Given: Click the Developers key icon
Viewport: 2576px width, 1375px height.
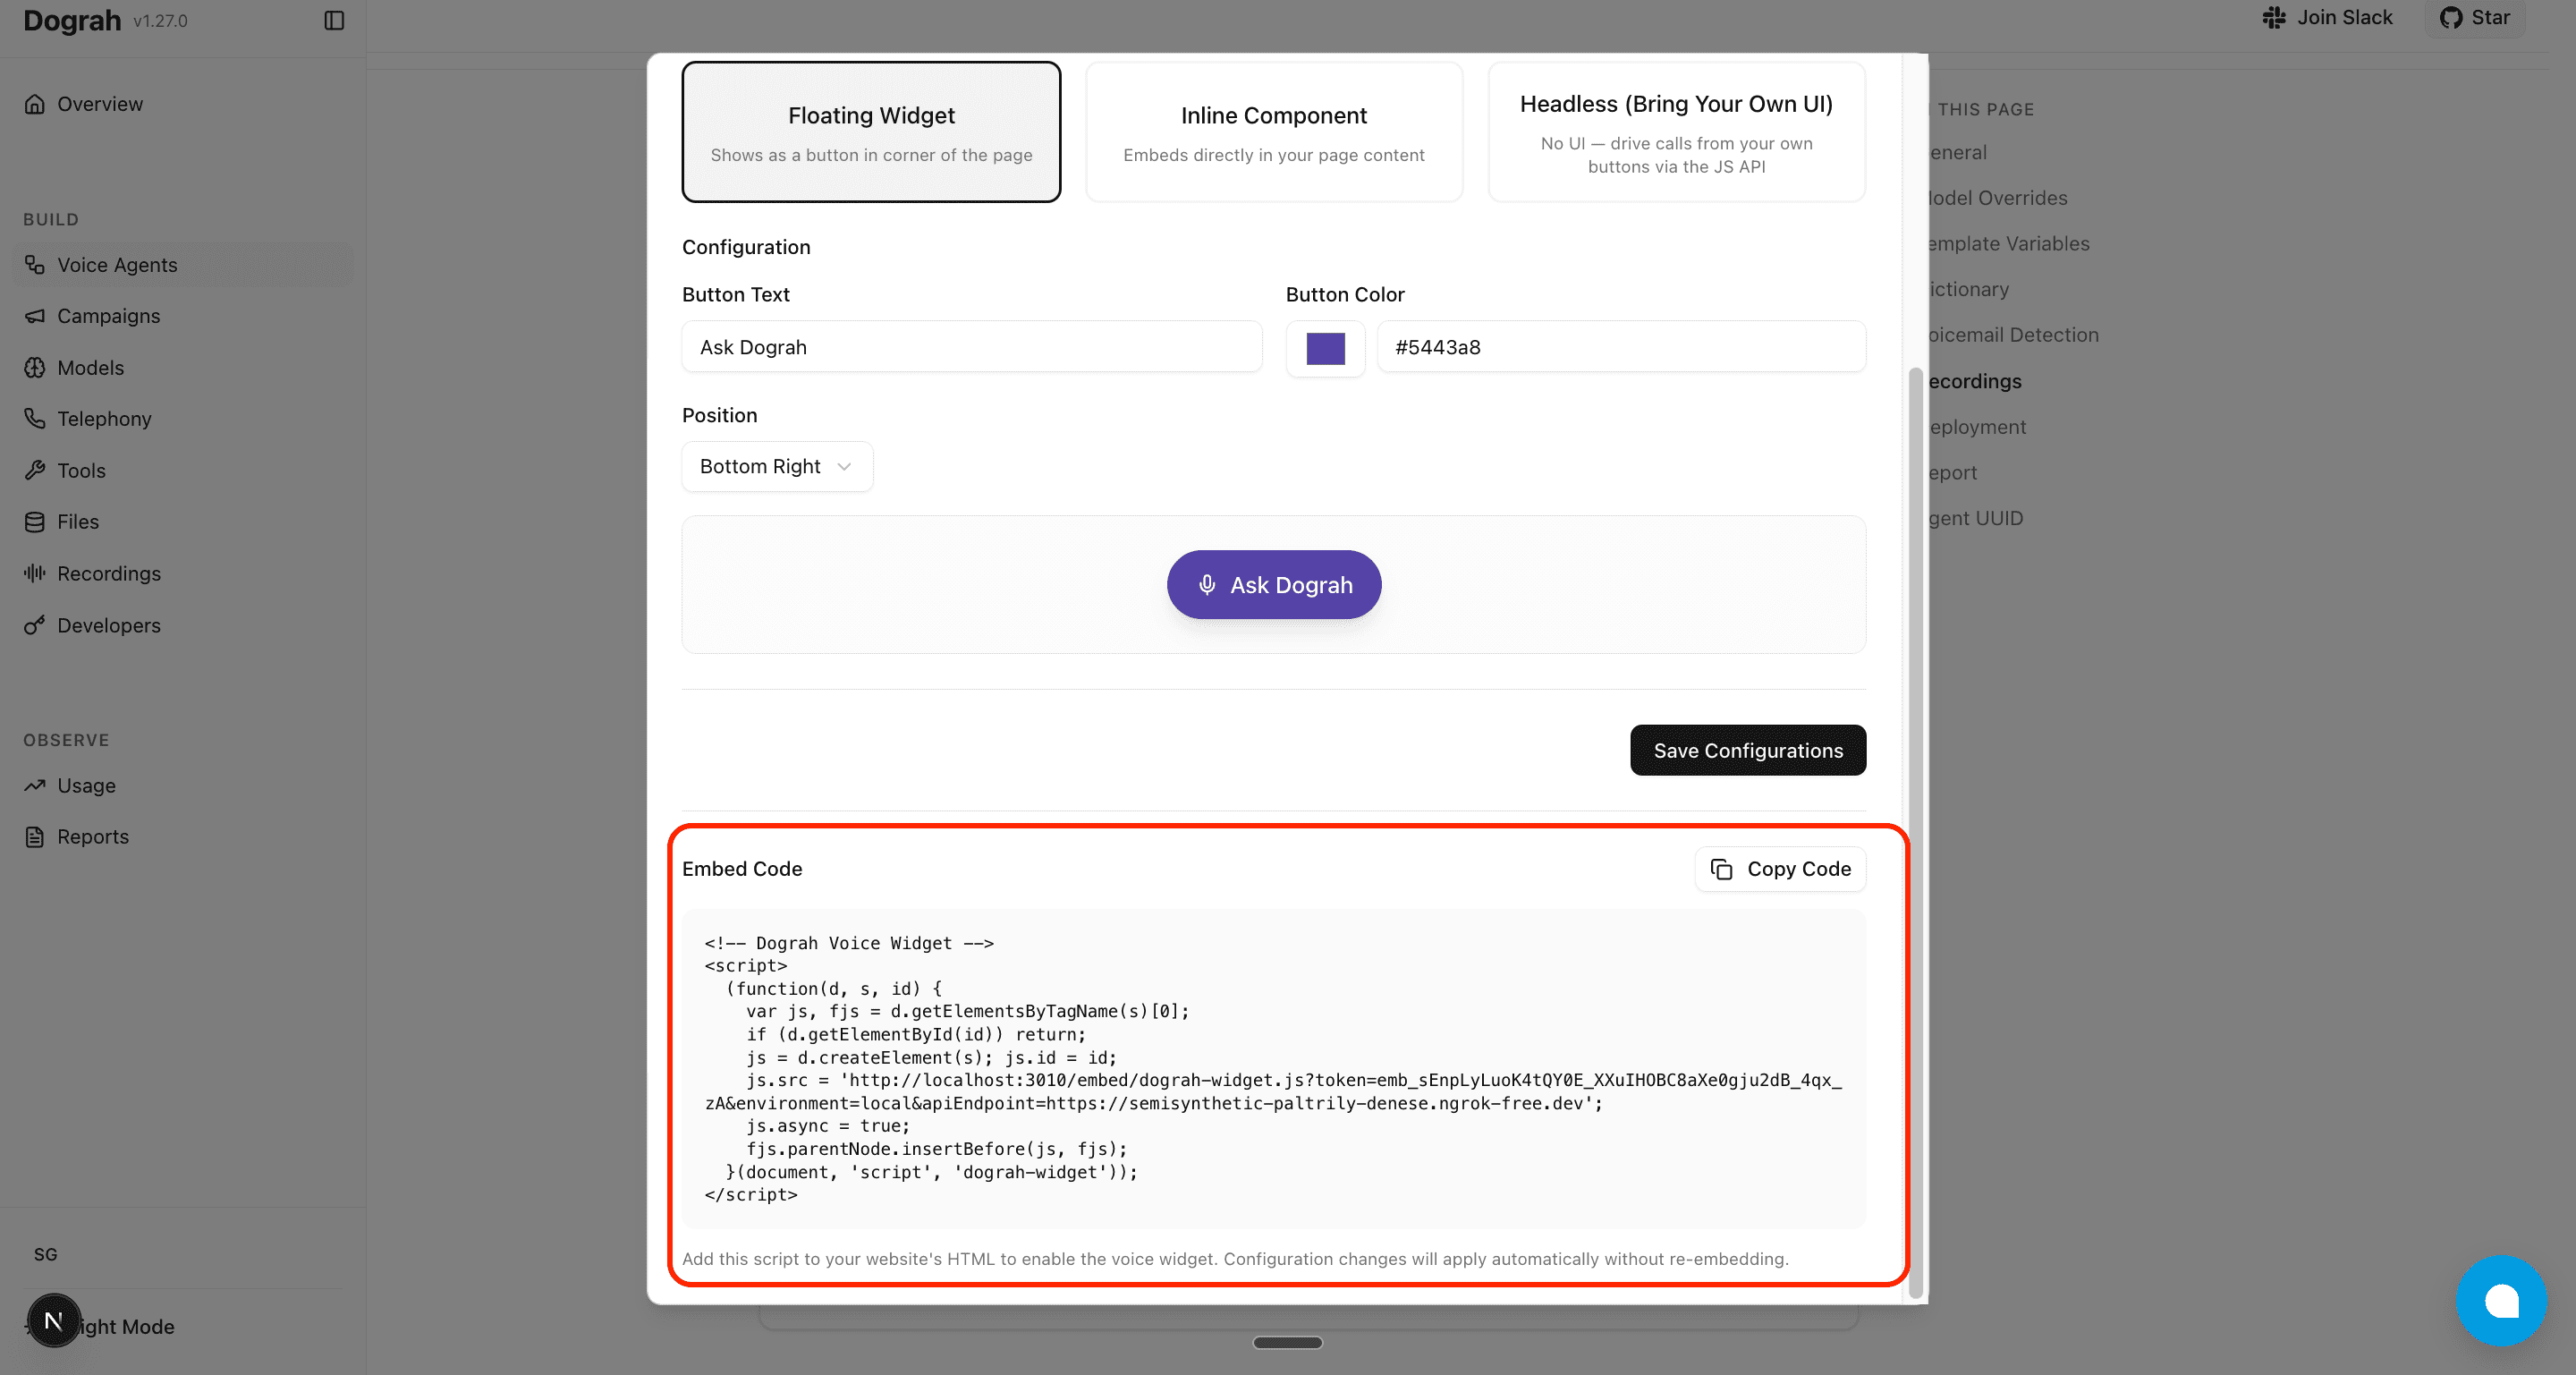Looking at the screenshot, I should click(x=35, y=625).
